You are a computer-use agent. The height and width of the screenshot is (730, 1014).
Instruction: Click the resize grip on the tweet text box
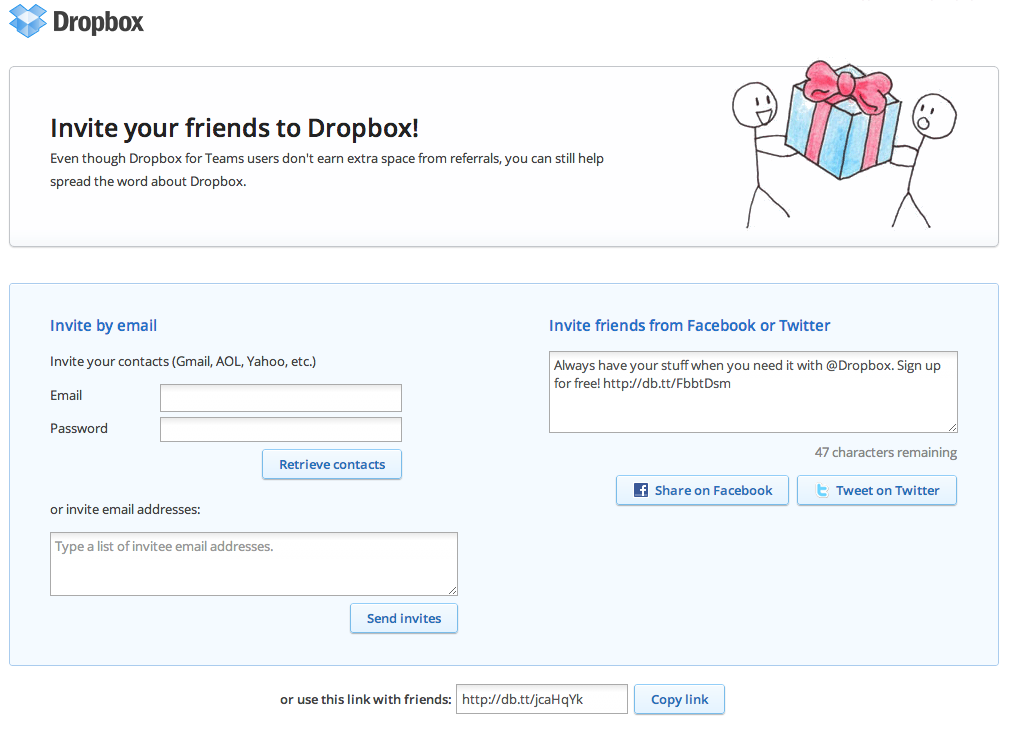tap(953, 429)
